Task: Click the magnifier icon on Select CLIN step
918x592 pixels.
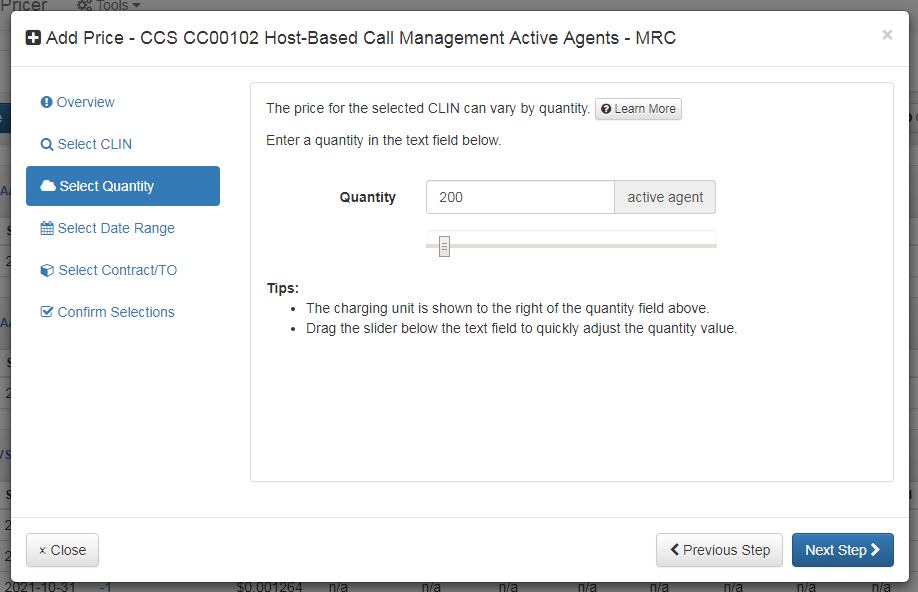Action: click(x=46, y=144)
